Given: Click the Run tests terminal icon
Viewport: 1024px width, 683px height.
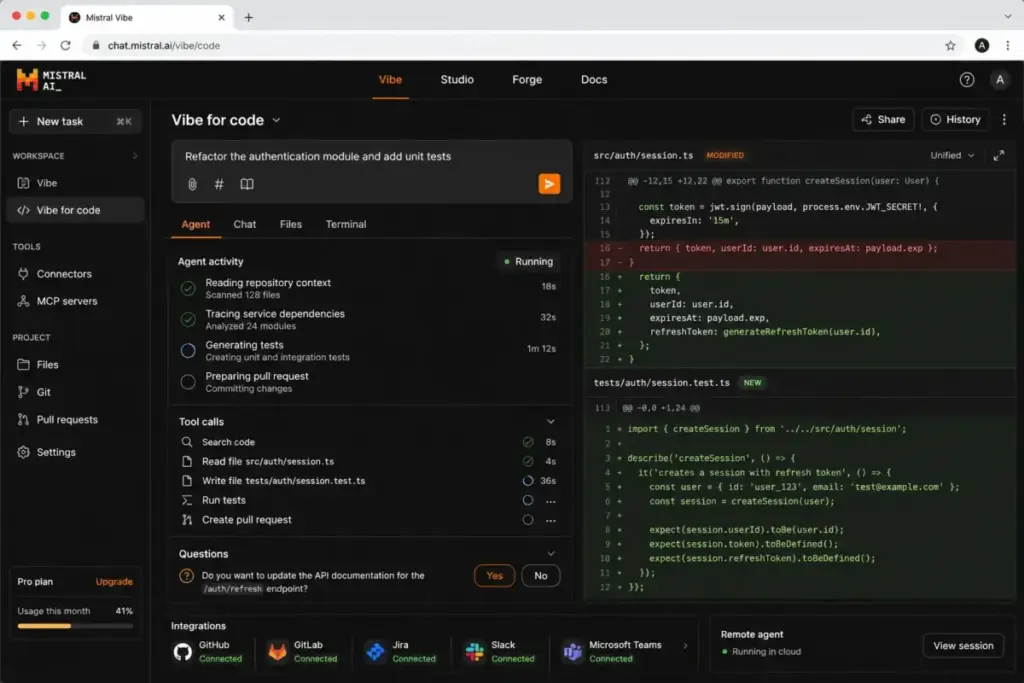Looking at the screenshot, I should click(x=187, y=500).
